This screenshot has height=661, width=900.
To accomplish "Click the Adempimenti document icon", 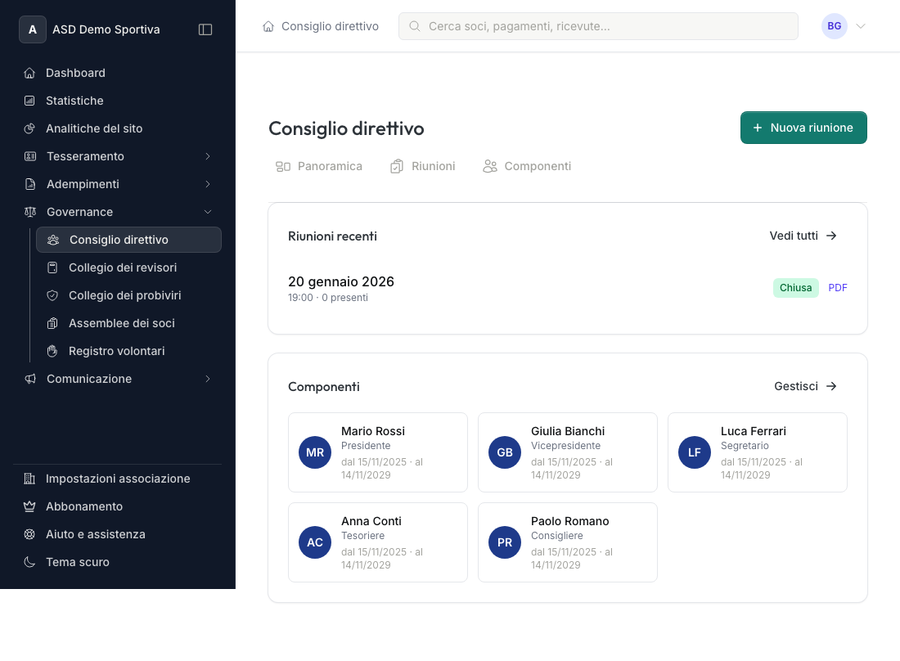I will [x=30, y=184].
